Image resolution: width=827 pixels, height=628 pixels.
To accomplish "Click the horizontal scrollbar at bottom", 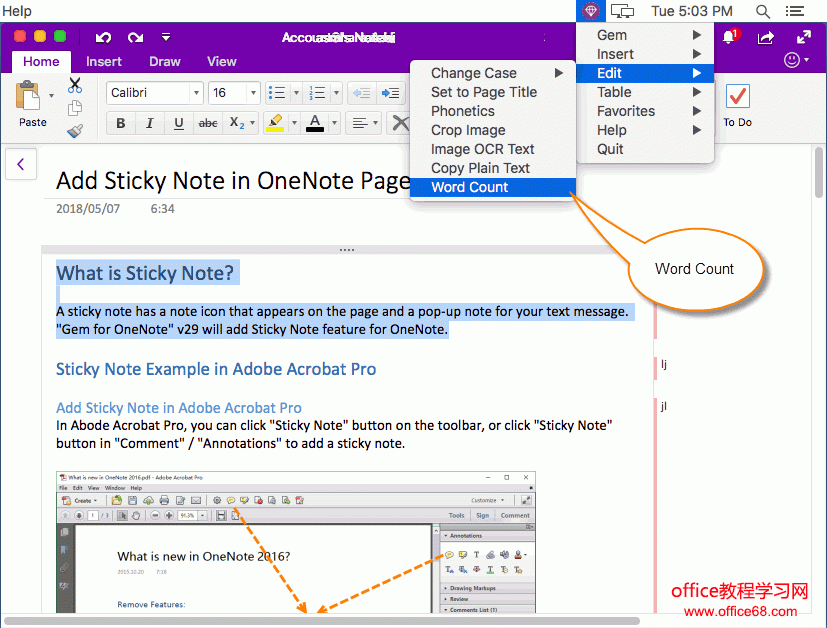I will [322, 621].
